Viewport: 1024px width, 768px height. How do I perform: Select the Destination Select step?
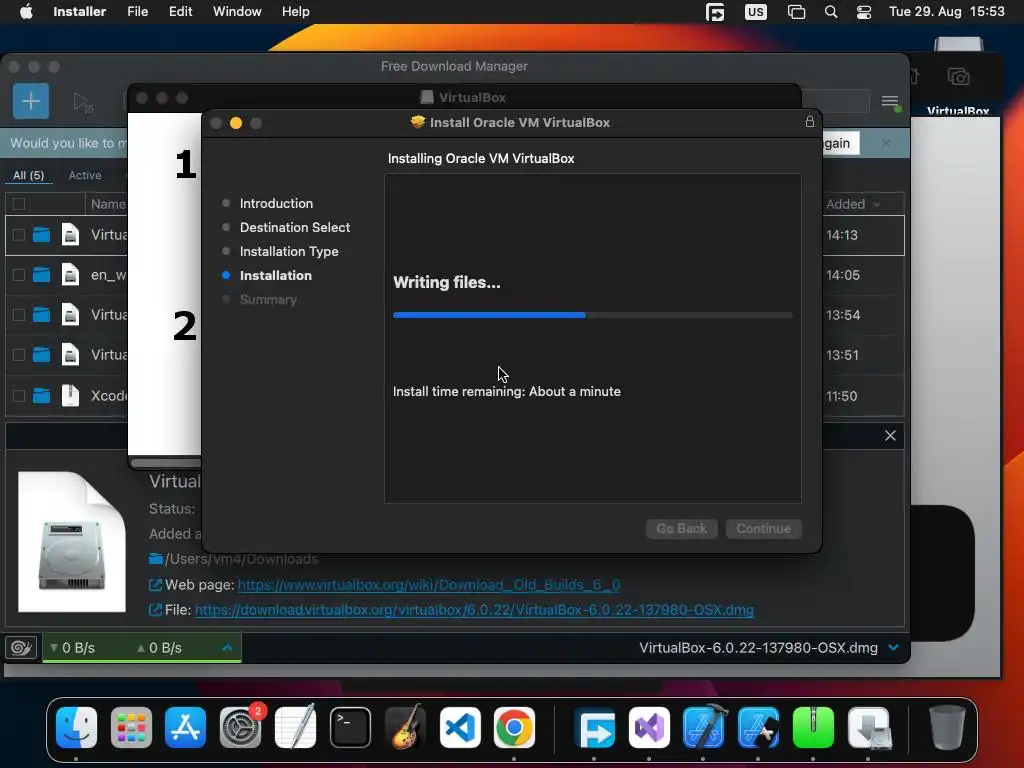click(x=295, y=227)
